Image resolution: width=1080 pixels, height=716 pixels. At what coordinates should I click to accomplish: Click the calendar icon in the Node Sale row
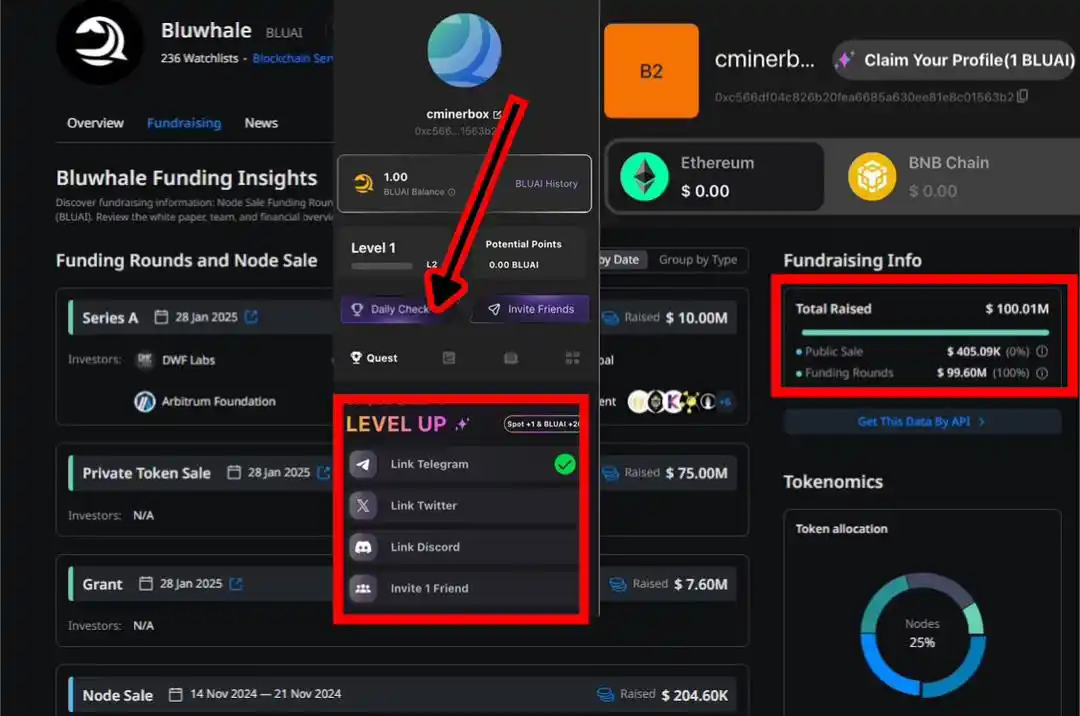(x=176, y=694)
